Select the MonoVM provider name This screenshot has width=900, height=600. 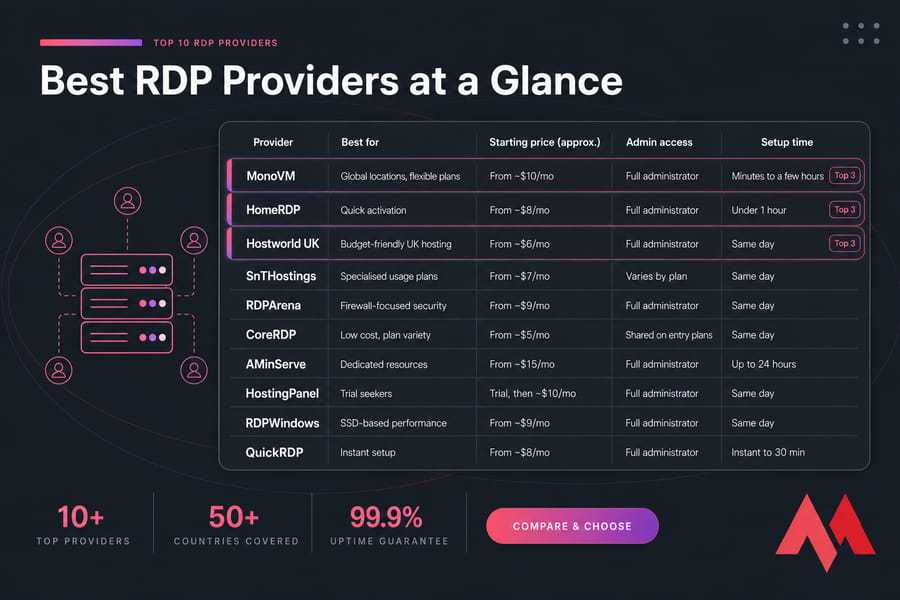point(271,176)
